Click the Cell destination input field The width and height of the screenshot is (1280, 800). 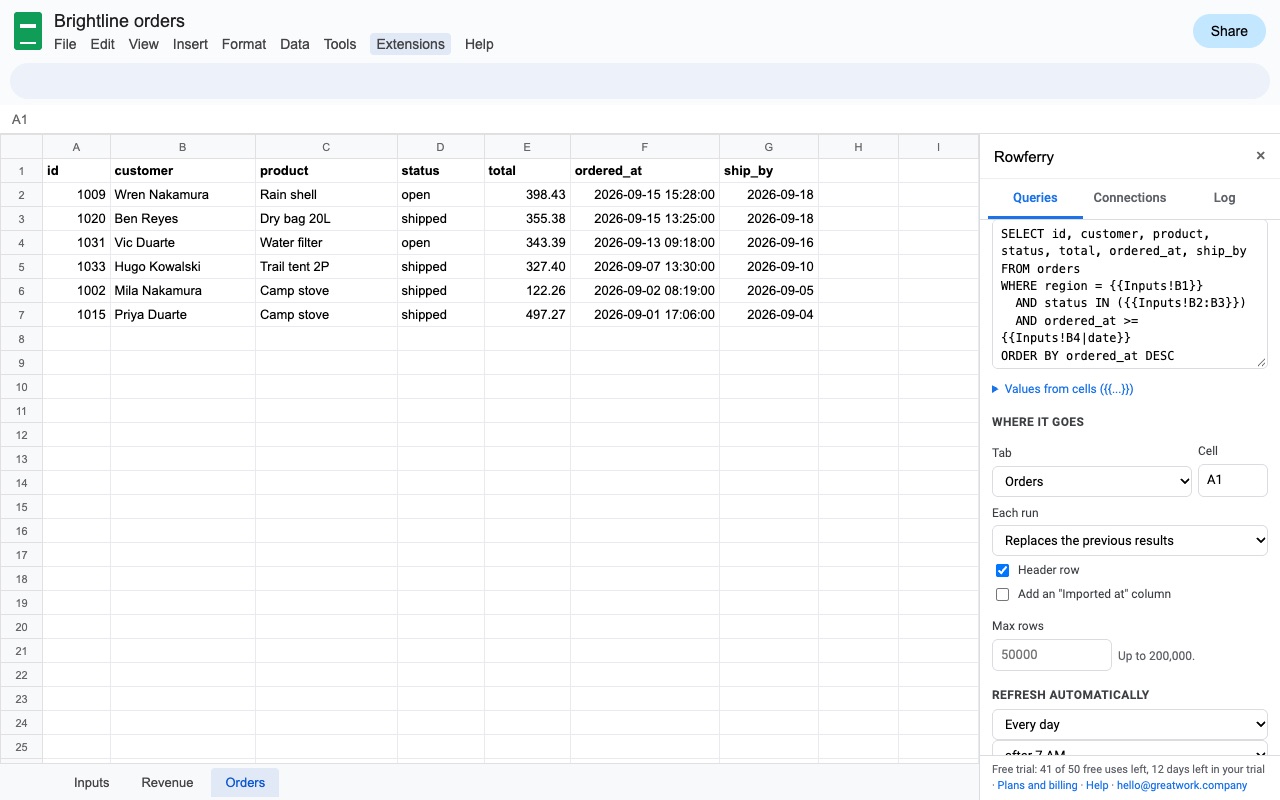[1233, 480]
